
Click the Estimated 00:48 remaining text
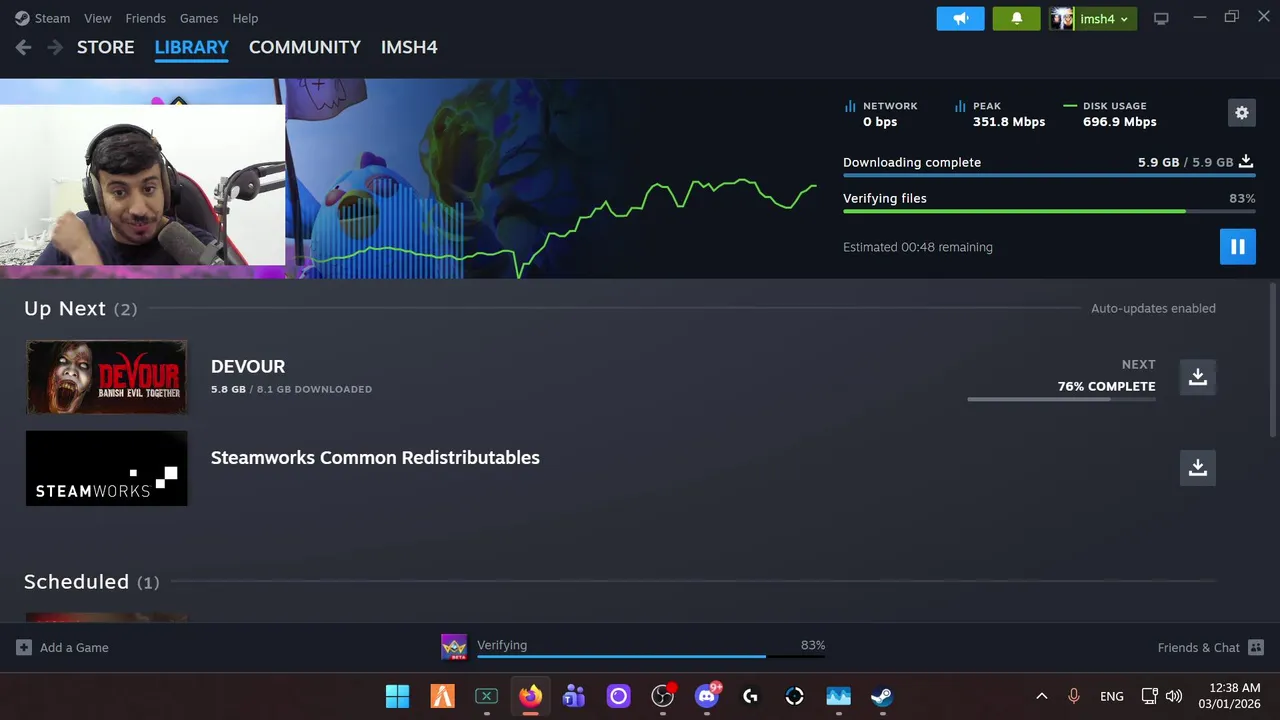[x=918, y=247]
